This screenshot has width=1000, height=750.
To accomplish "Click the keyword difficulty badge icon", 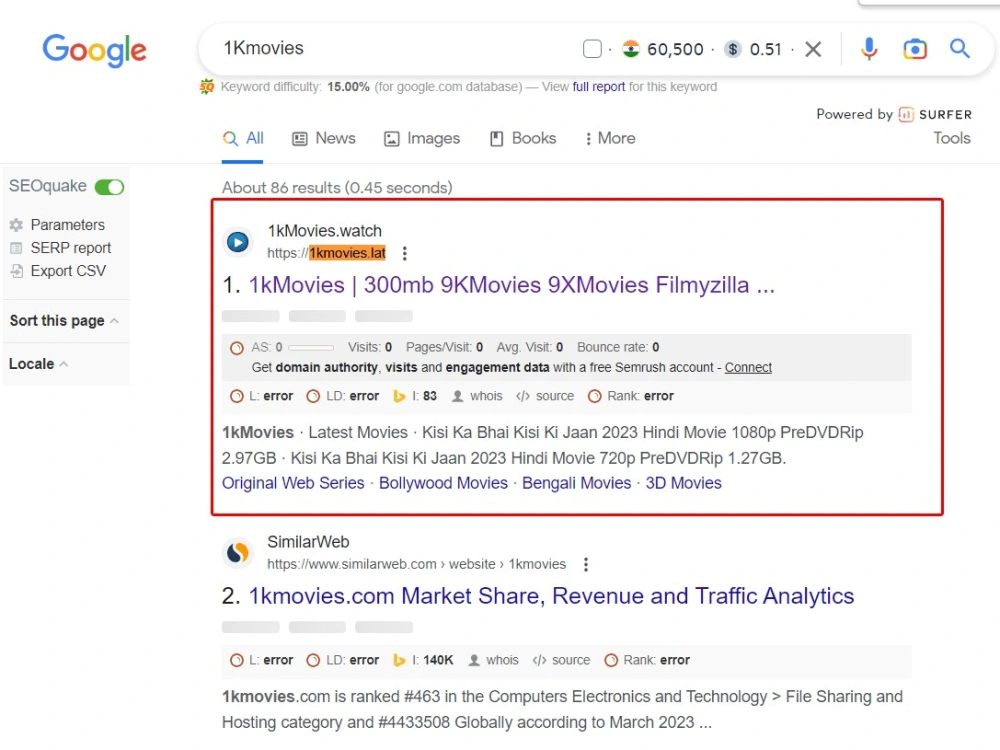I will pyautogui.click(x=207, y=86).
